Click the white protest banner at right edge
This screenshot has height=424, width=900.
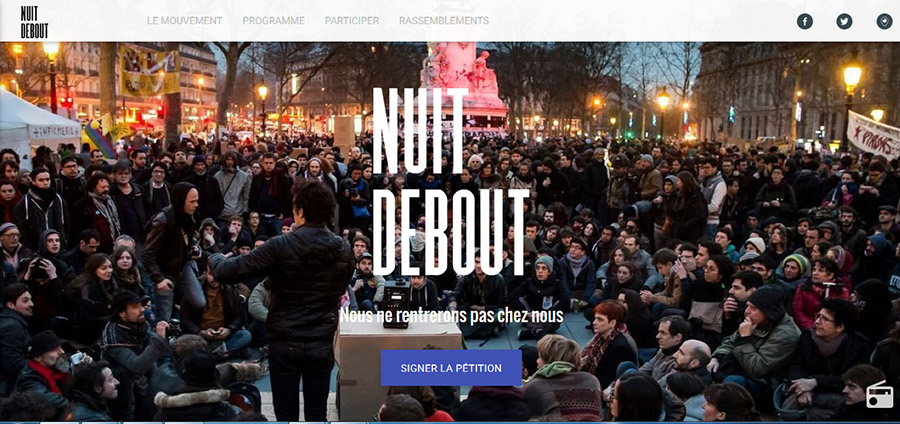874,135
